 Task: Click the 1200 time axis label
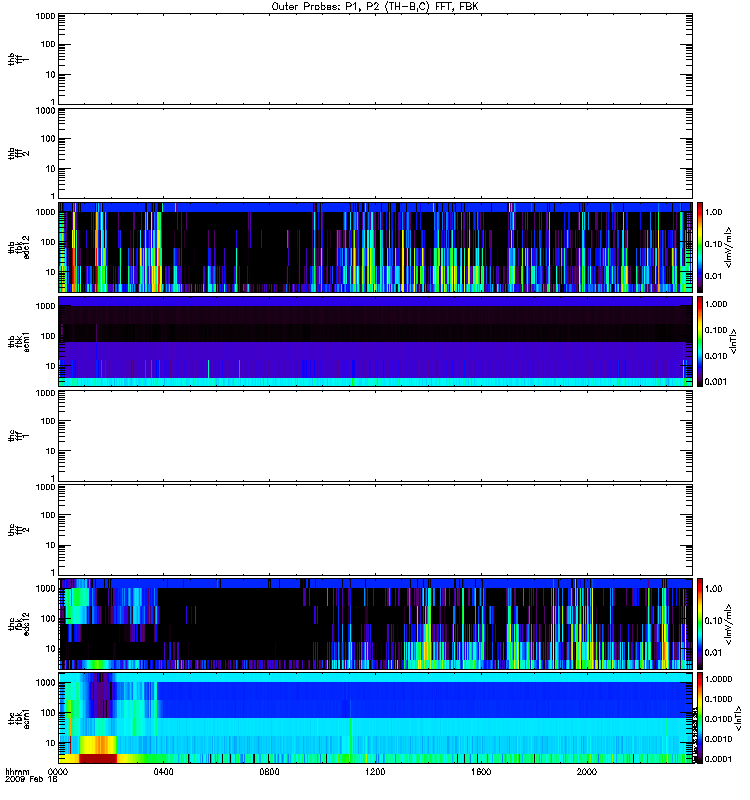click(376, 772)
